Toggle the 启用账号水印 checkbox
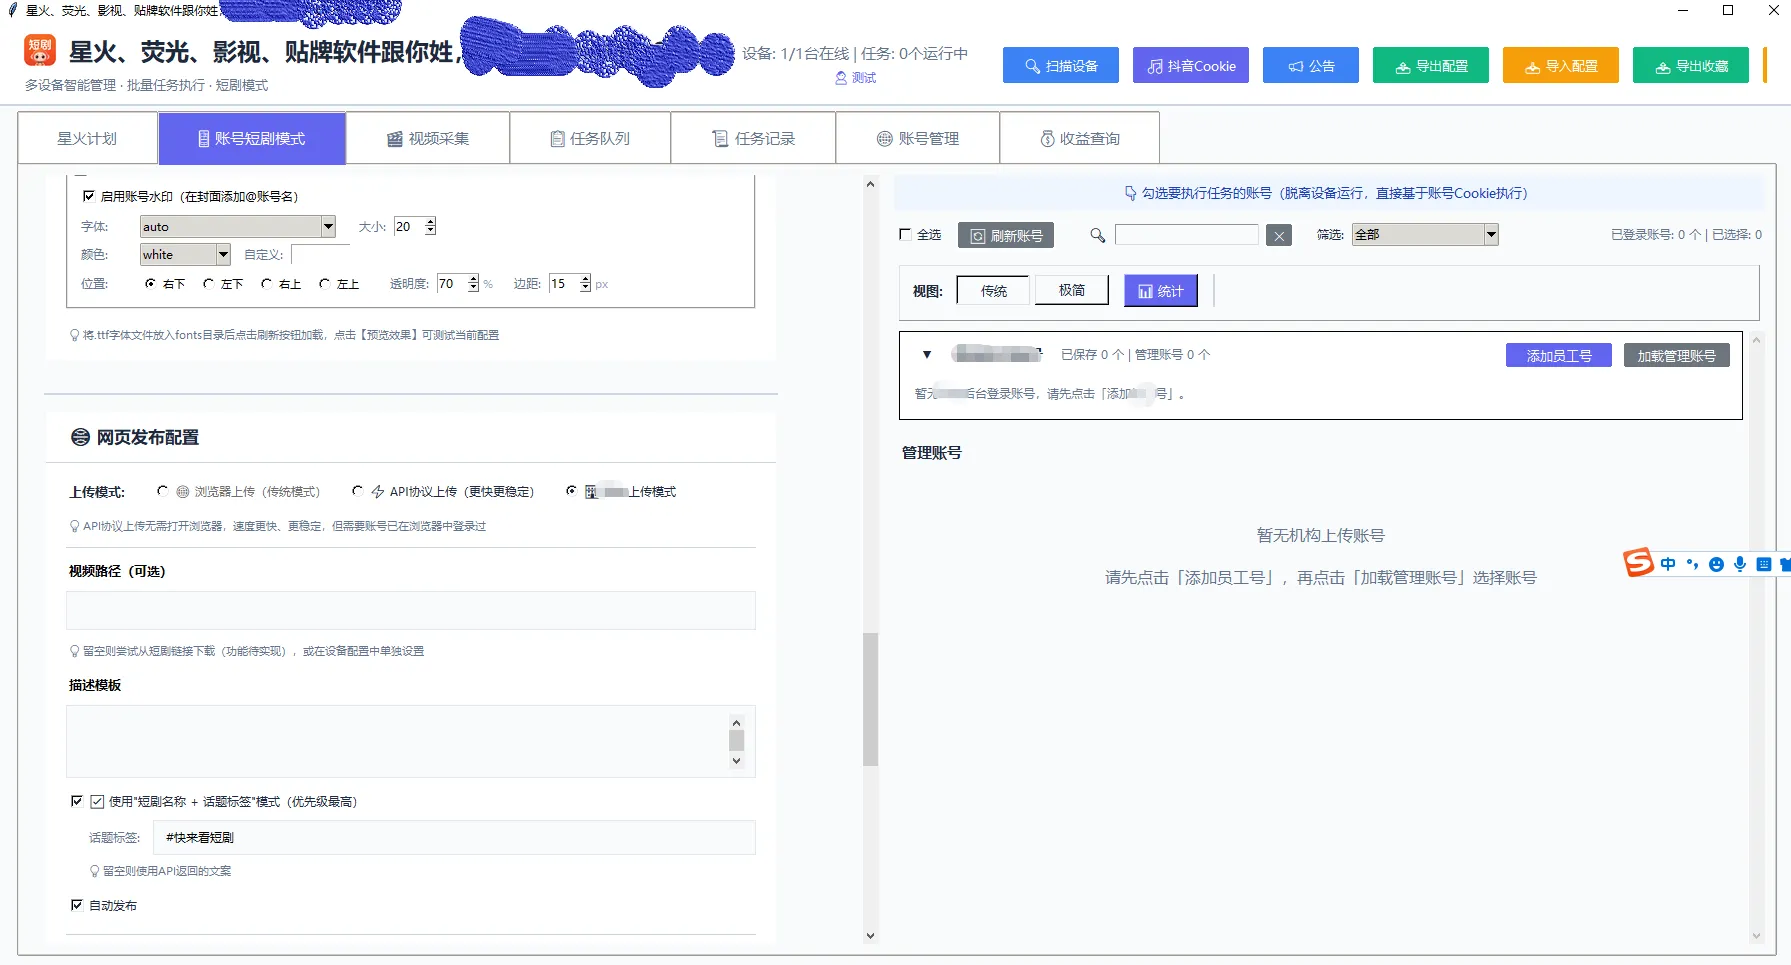Image resolution: width=1791 pixels, height=965 pixels. click(89, 196)
